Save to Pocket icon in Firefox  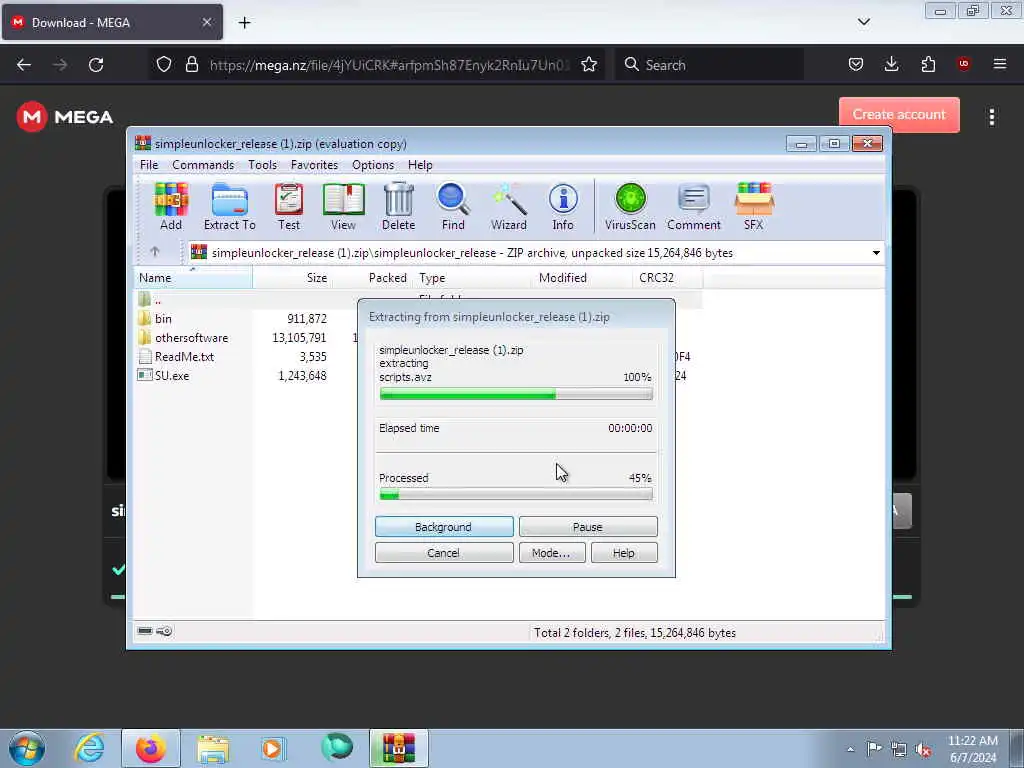(x=856, y=64)
